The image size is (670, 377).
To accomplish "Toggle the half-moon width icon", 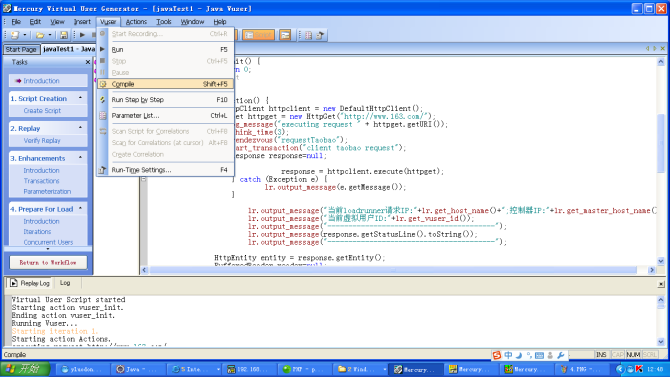I will click(519, 355).
